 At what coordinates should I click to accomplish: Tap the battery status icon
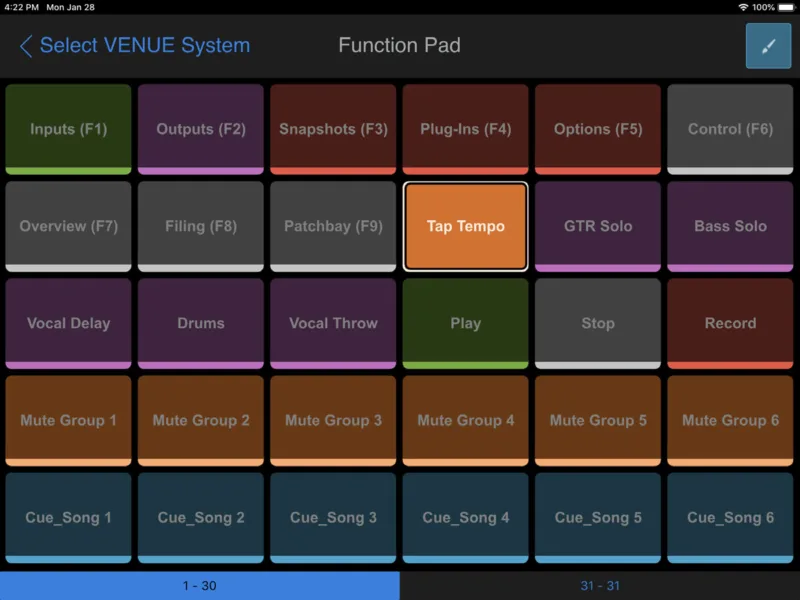787,7
